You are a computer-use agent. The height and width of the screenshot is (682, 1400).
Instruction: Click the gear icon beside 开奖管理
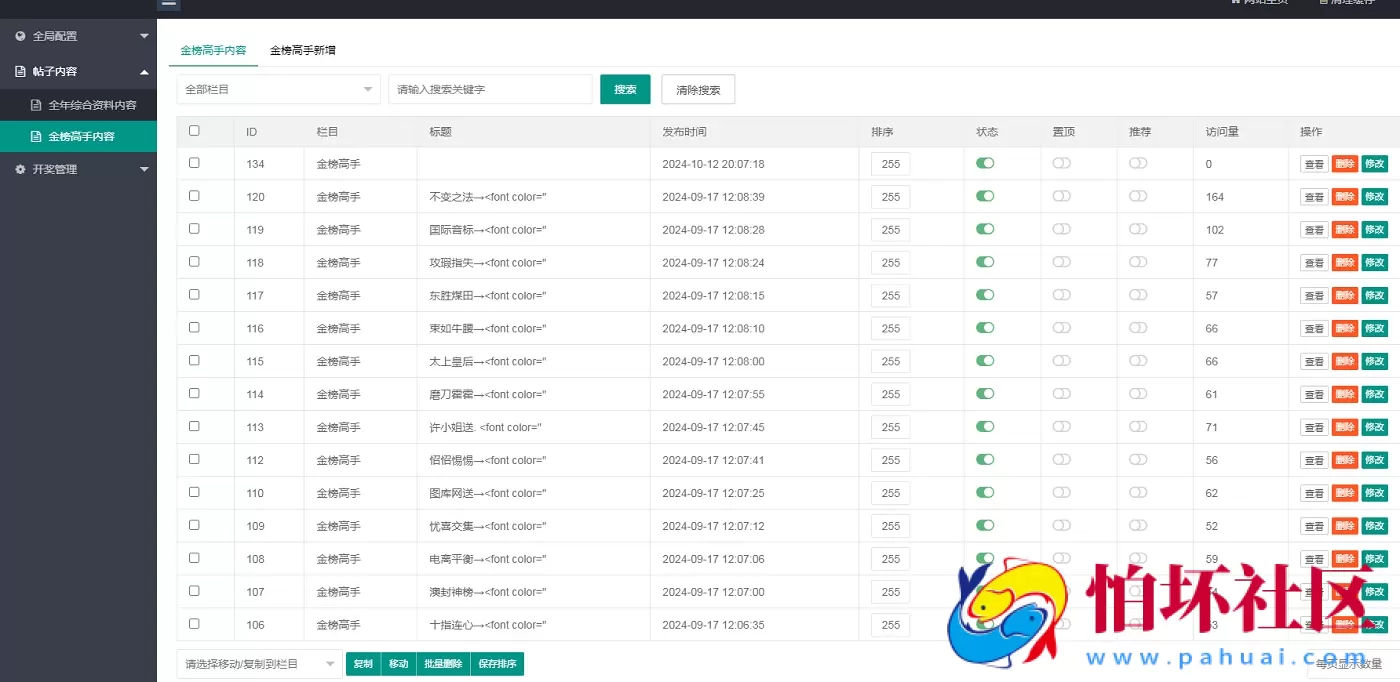click(21, 170)
